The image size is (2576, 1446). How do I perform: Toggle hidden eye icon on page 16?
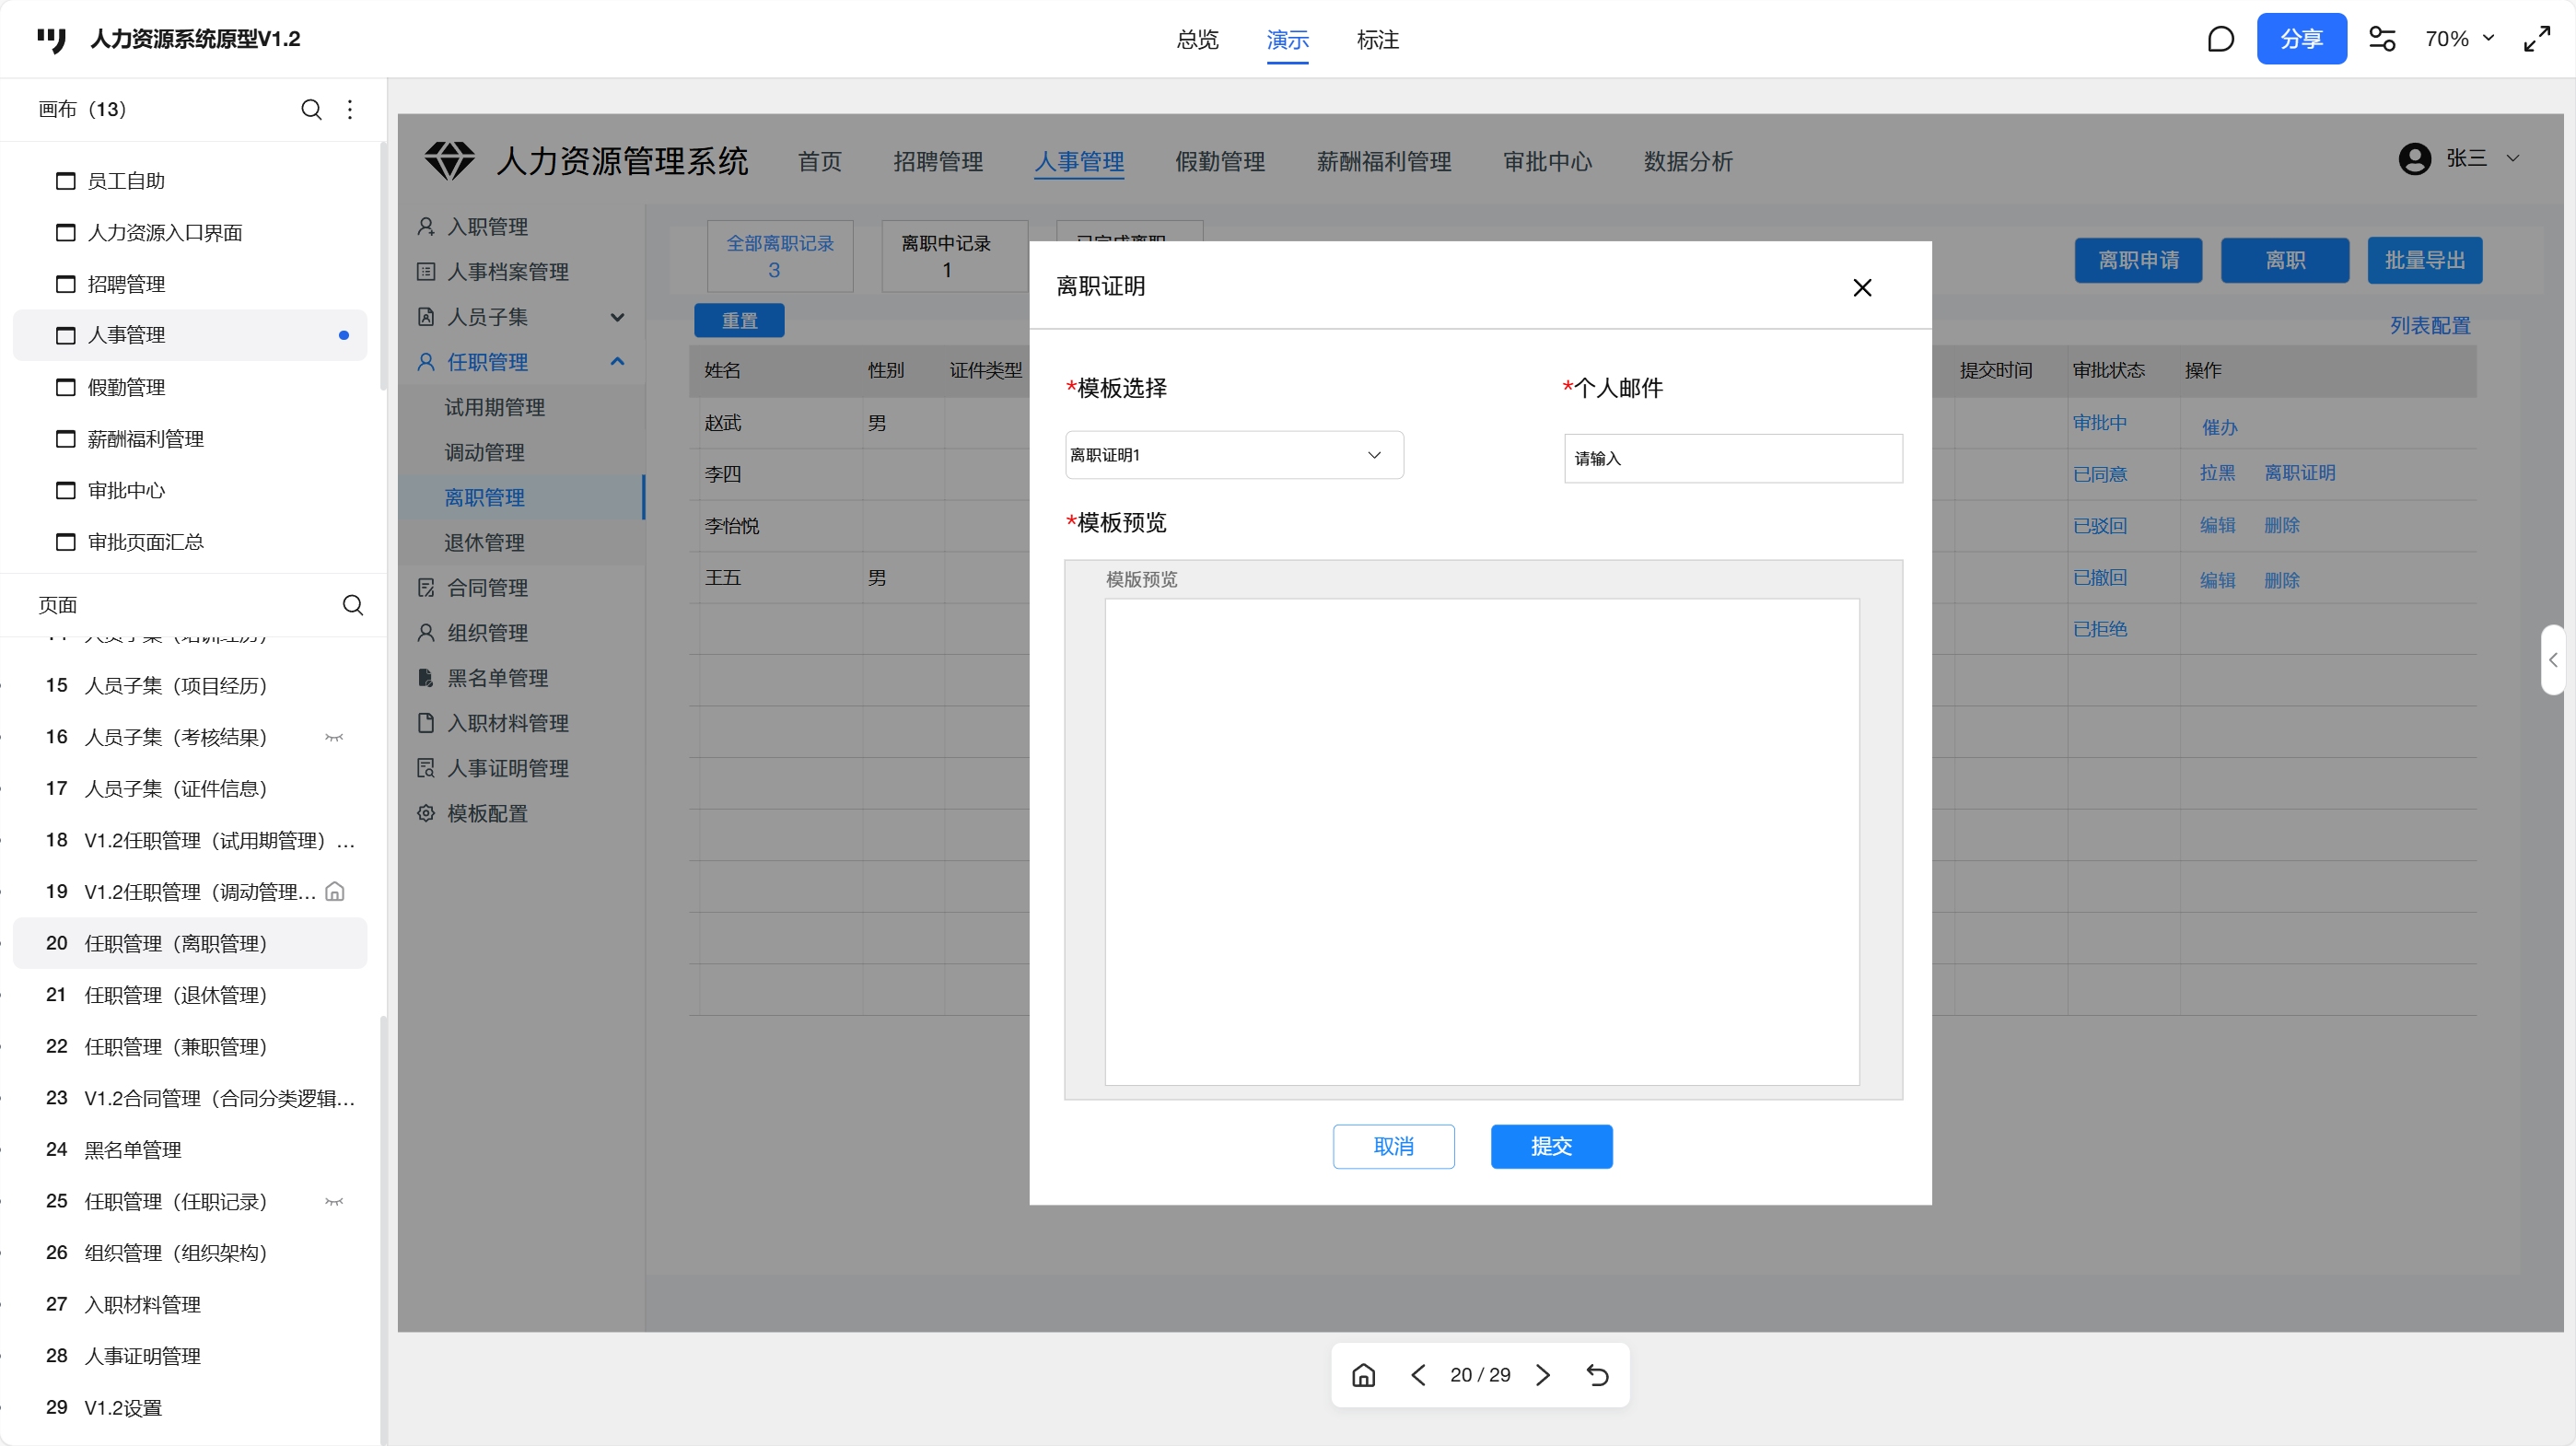pos(334,737)
